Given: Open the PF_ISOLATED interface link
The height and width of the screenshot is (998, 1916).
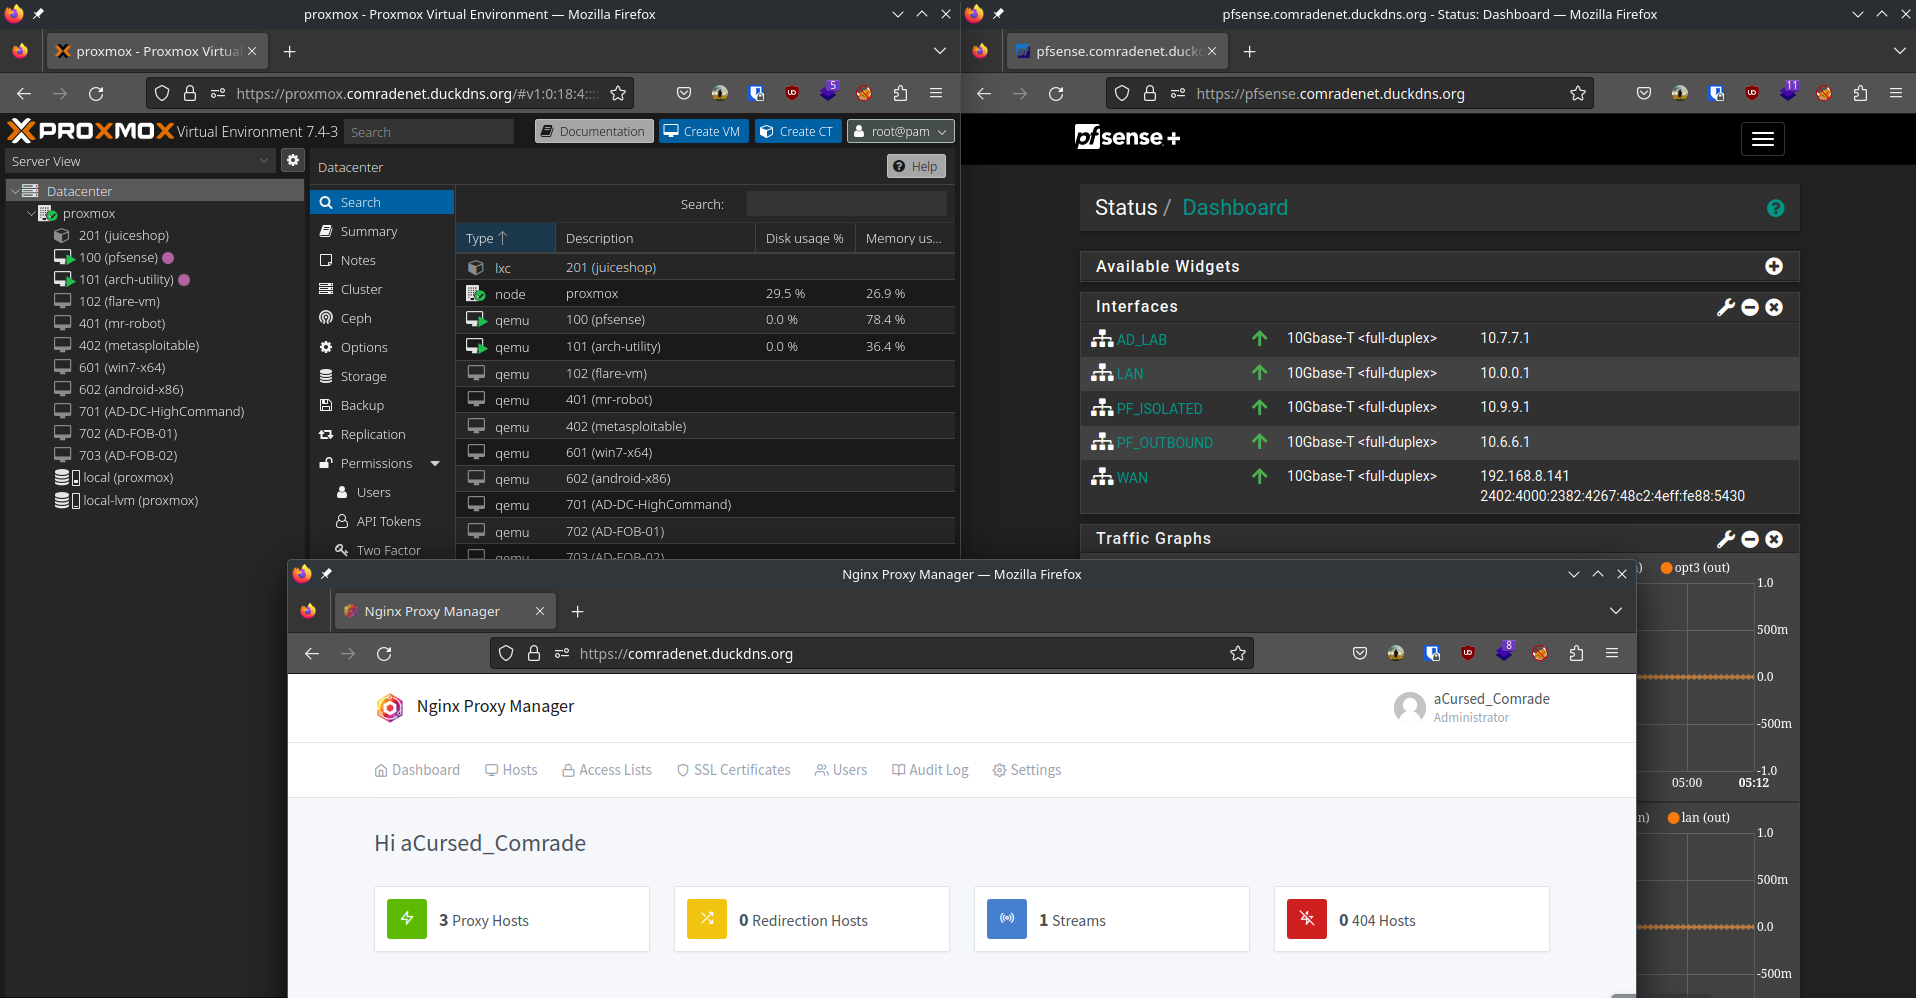Looking at the screenshot, I should (x=1160, y=408).
